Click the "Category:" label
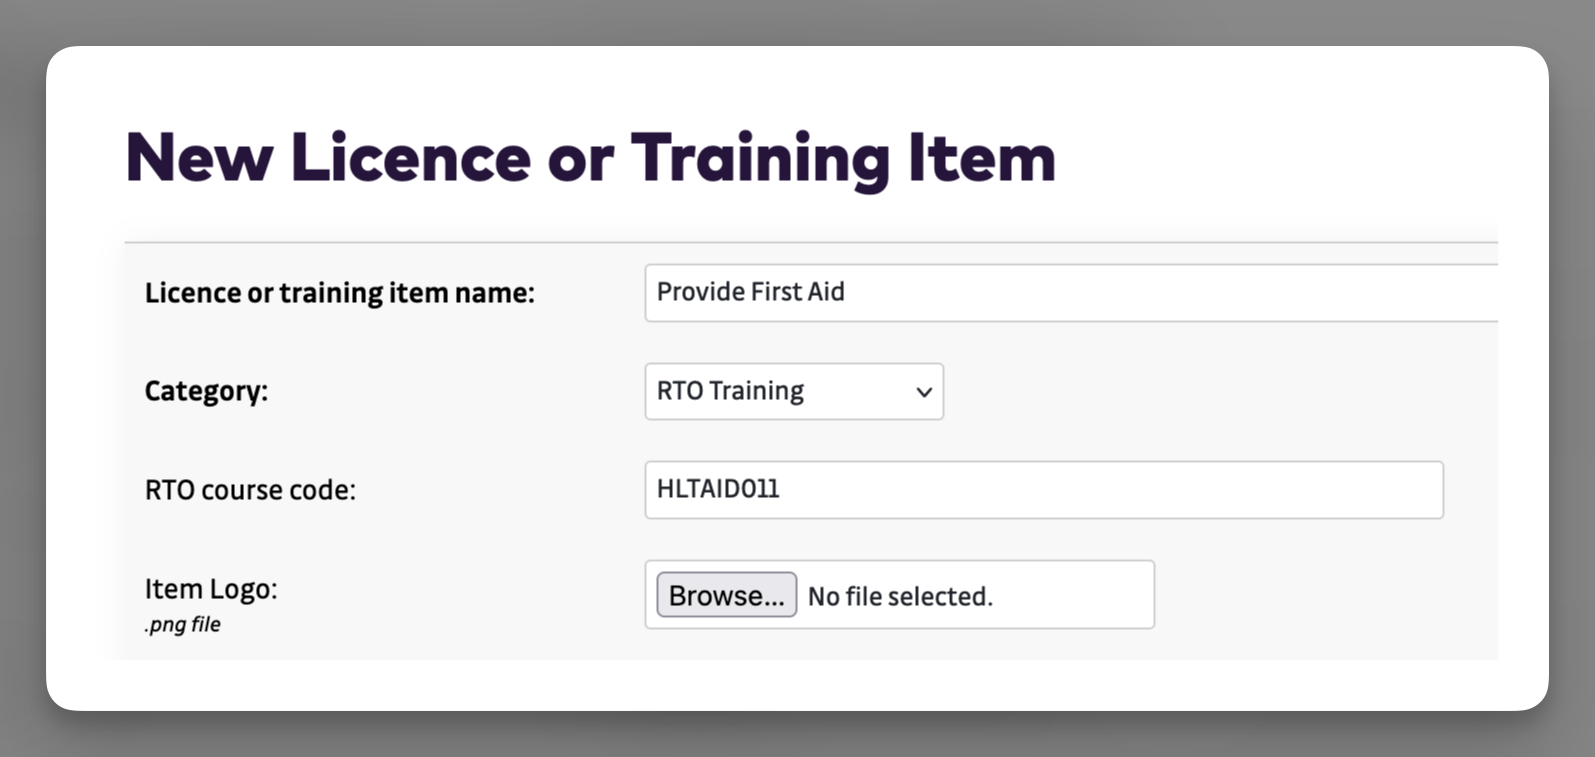 coord(206,391)
